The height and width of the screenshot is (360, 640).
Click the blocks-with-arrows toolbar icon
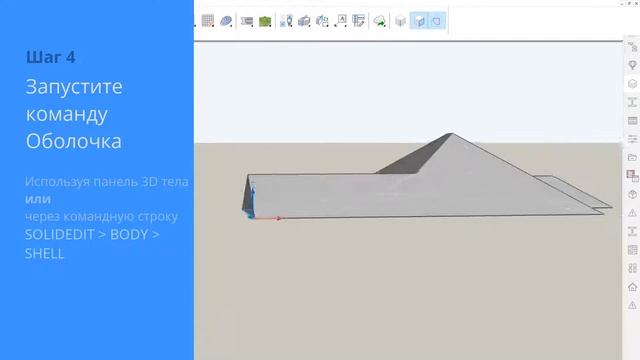(x=322, y=21)
